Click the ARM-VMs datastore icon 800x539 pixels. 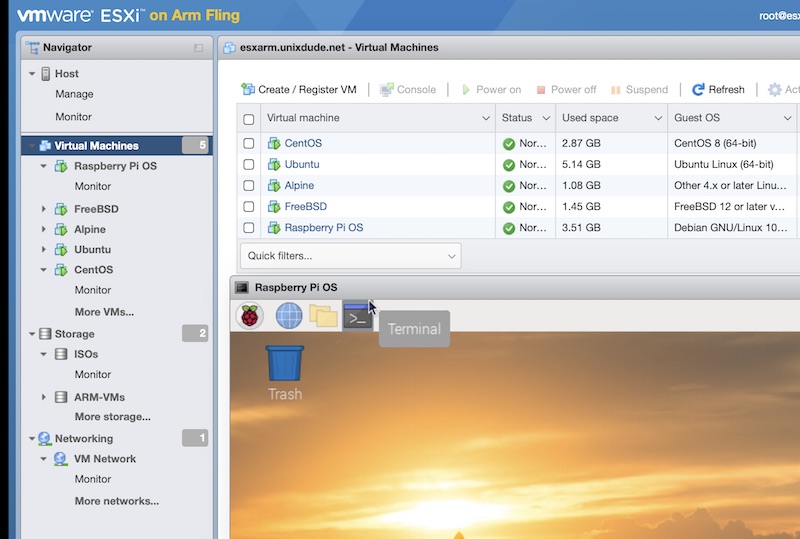pos(61,397)
